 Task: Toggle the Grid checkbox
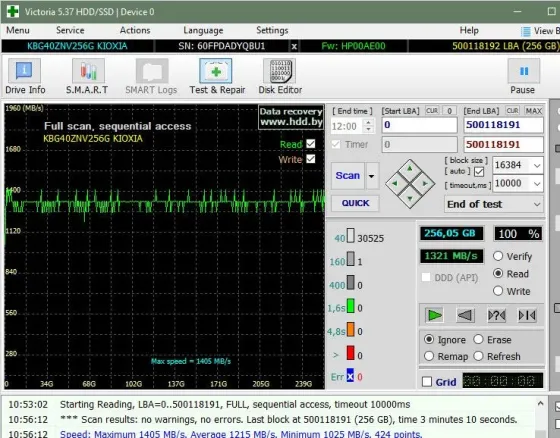click(427, 382)
